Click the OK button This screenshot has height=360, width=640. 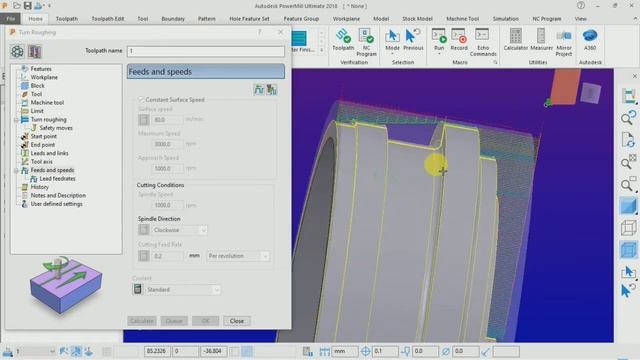pos(205,321)
